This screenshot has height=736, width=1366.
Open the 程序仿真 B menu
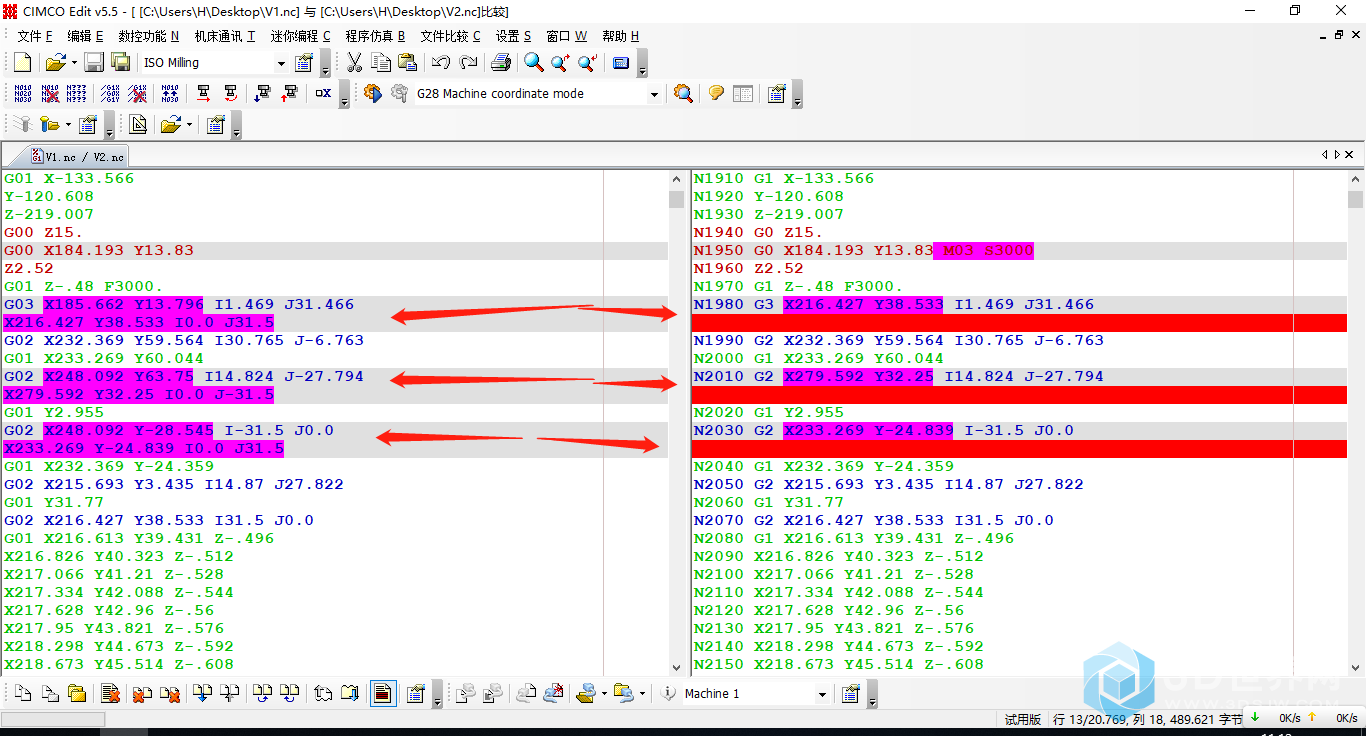[375, 35]
